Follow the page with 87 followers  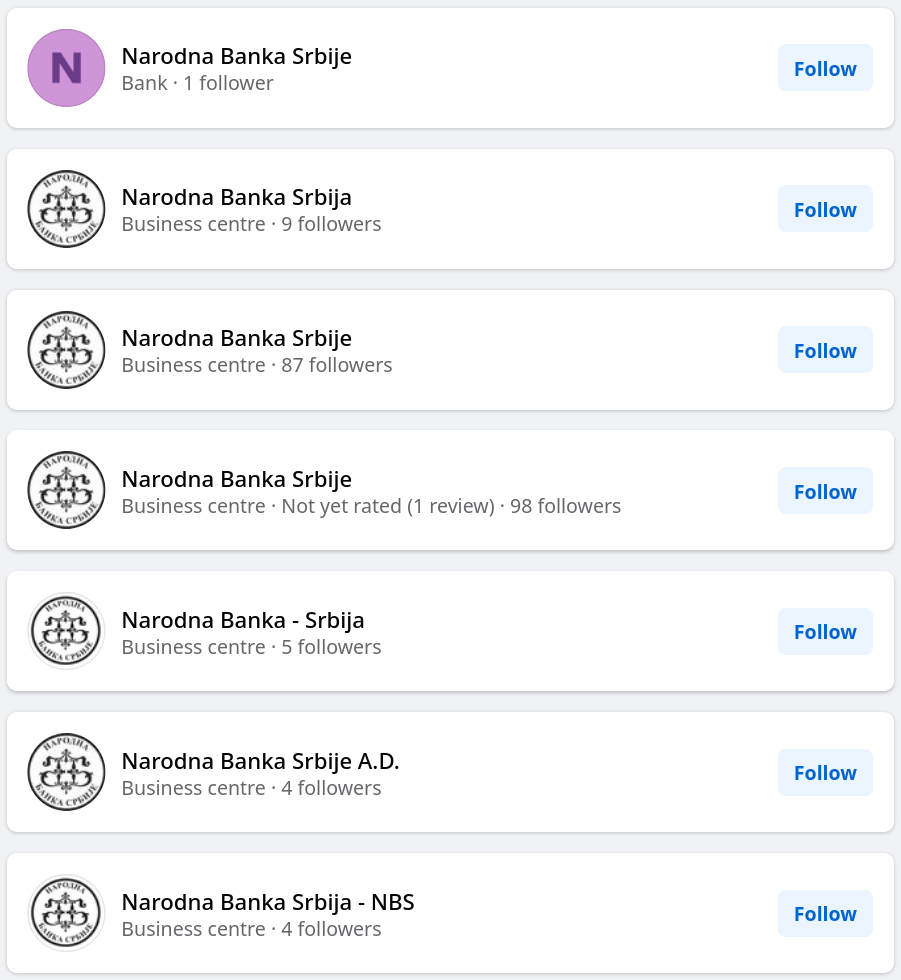pos(825,350)
